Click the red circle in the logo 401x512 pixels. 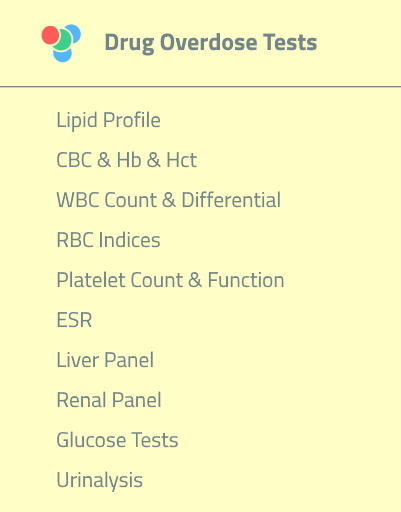[x=50, y=35]
